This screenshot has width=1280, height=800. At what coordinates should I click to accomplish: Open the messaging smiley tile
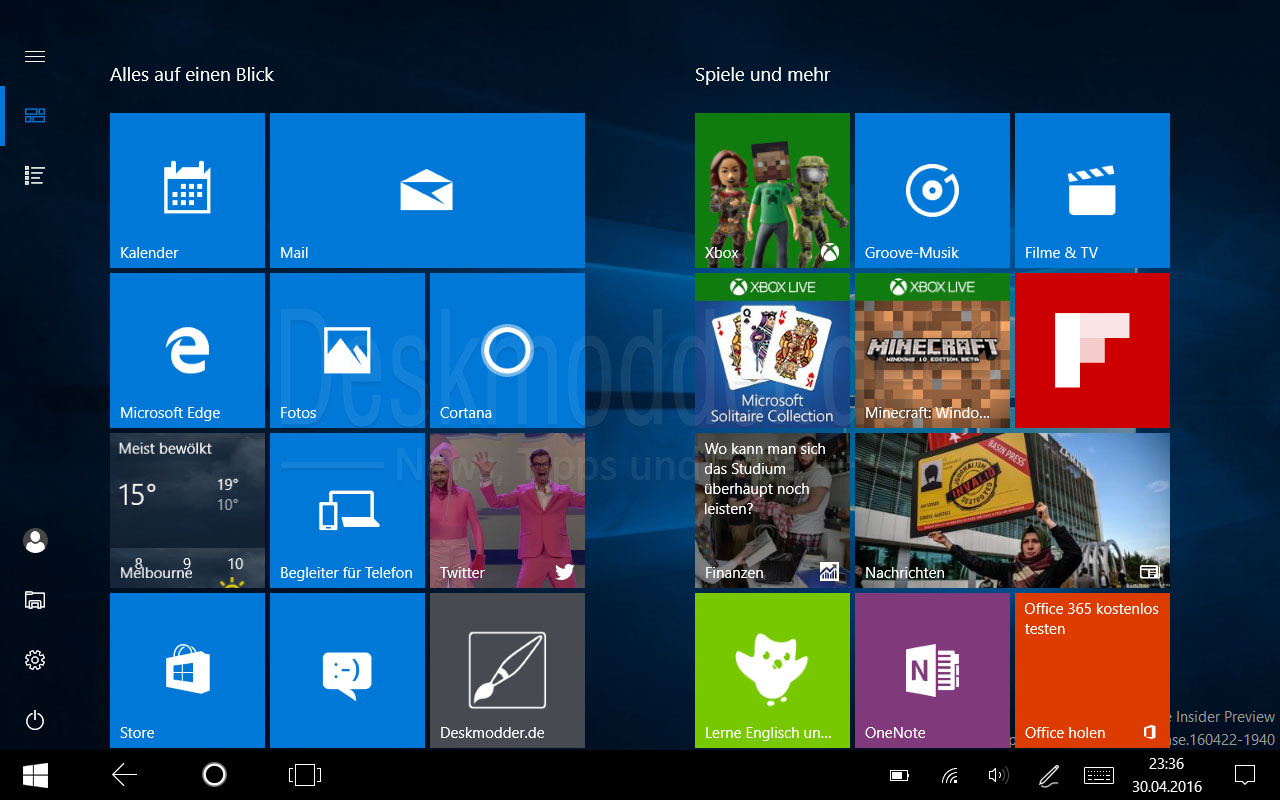[x=347, y=670]
